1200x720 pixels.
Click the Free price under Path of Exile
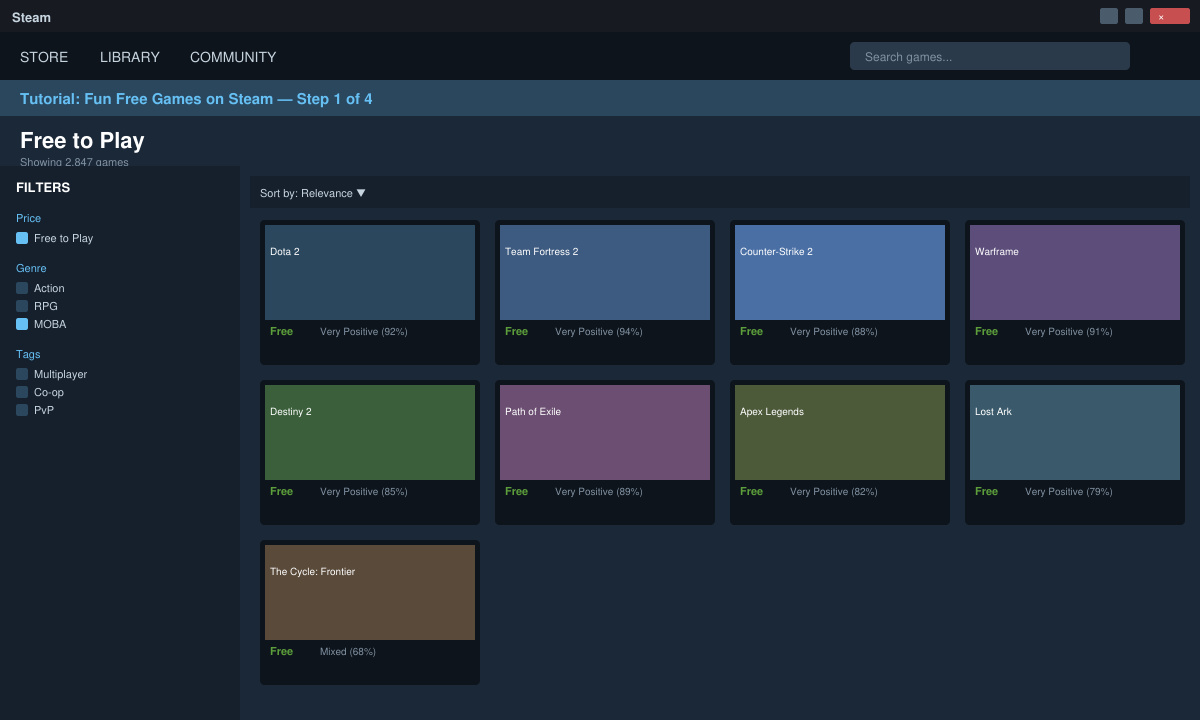516,491
